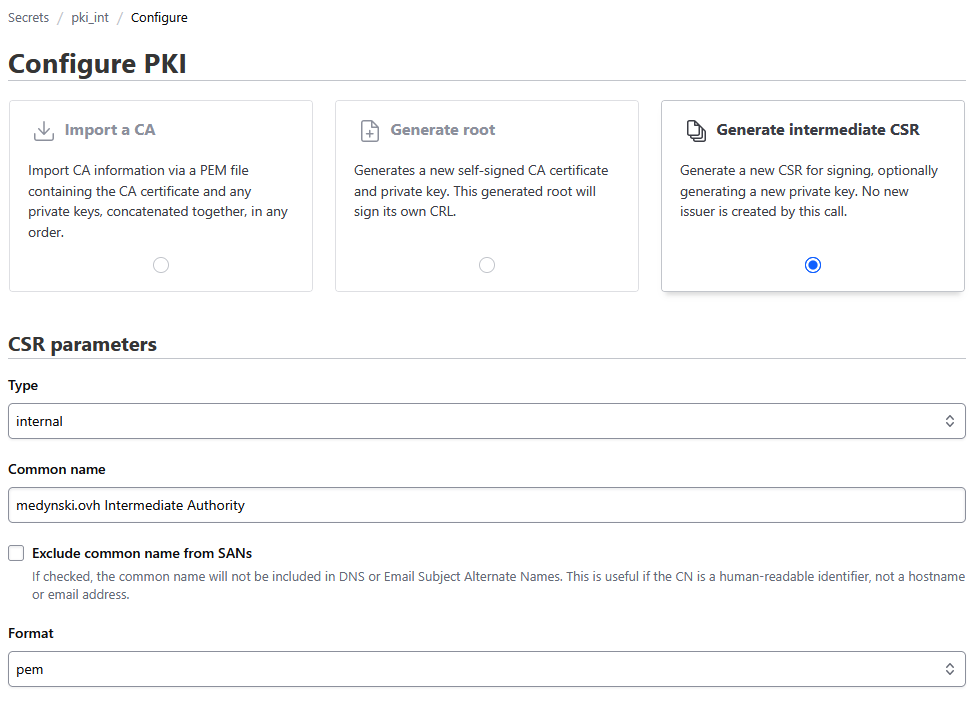Click the chevron arrows on the Type select
This screenshot has width=977, height=701.
[x=950, y=421]
